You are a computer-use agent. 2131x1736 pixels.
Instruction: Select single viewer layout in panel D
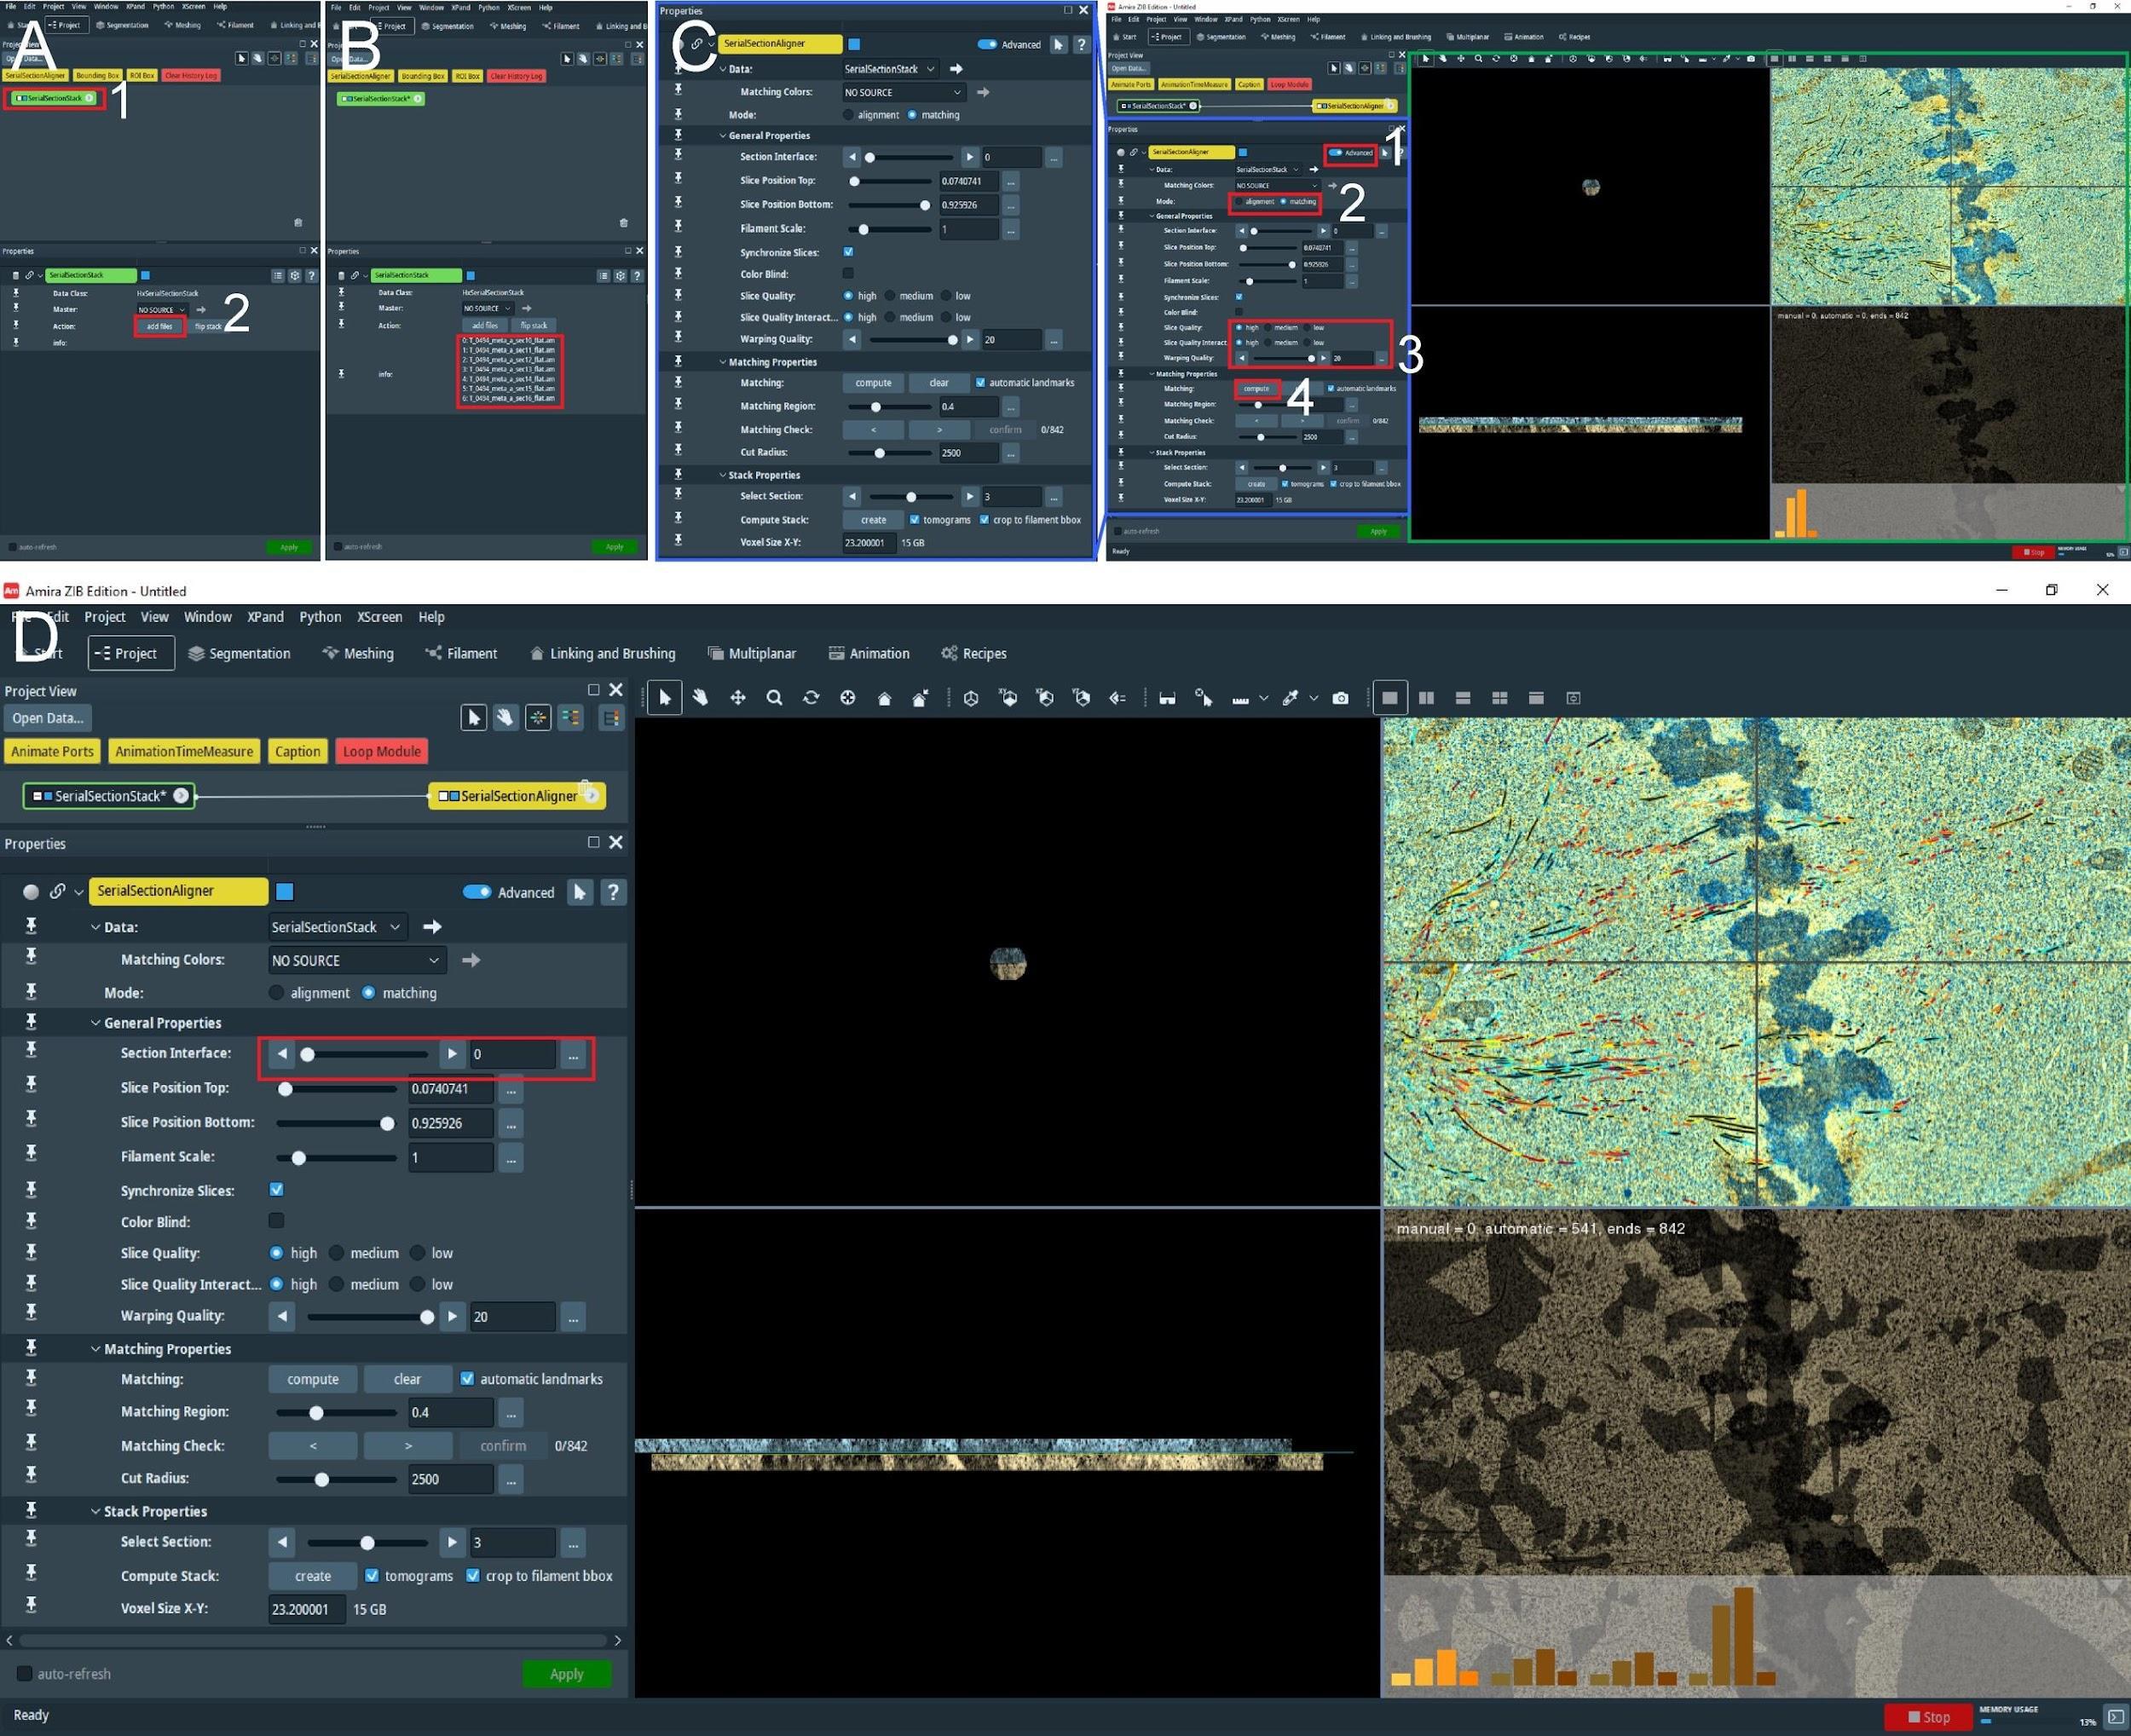tap(1390, 698)
